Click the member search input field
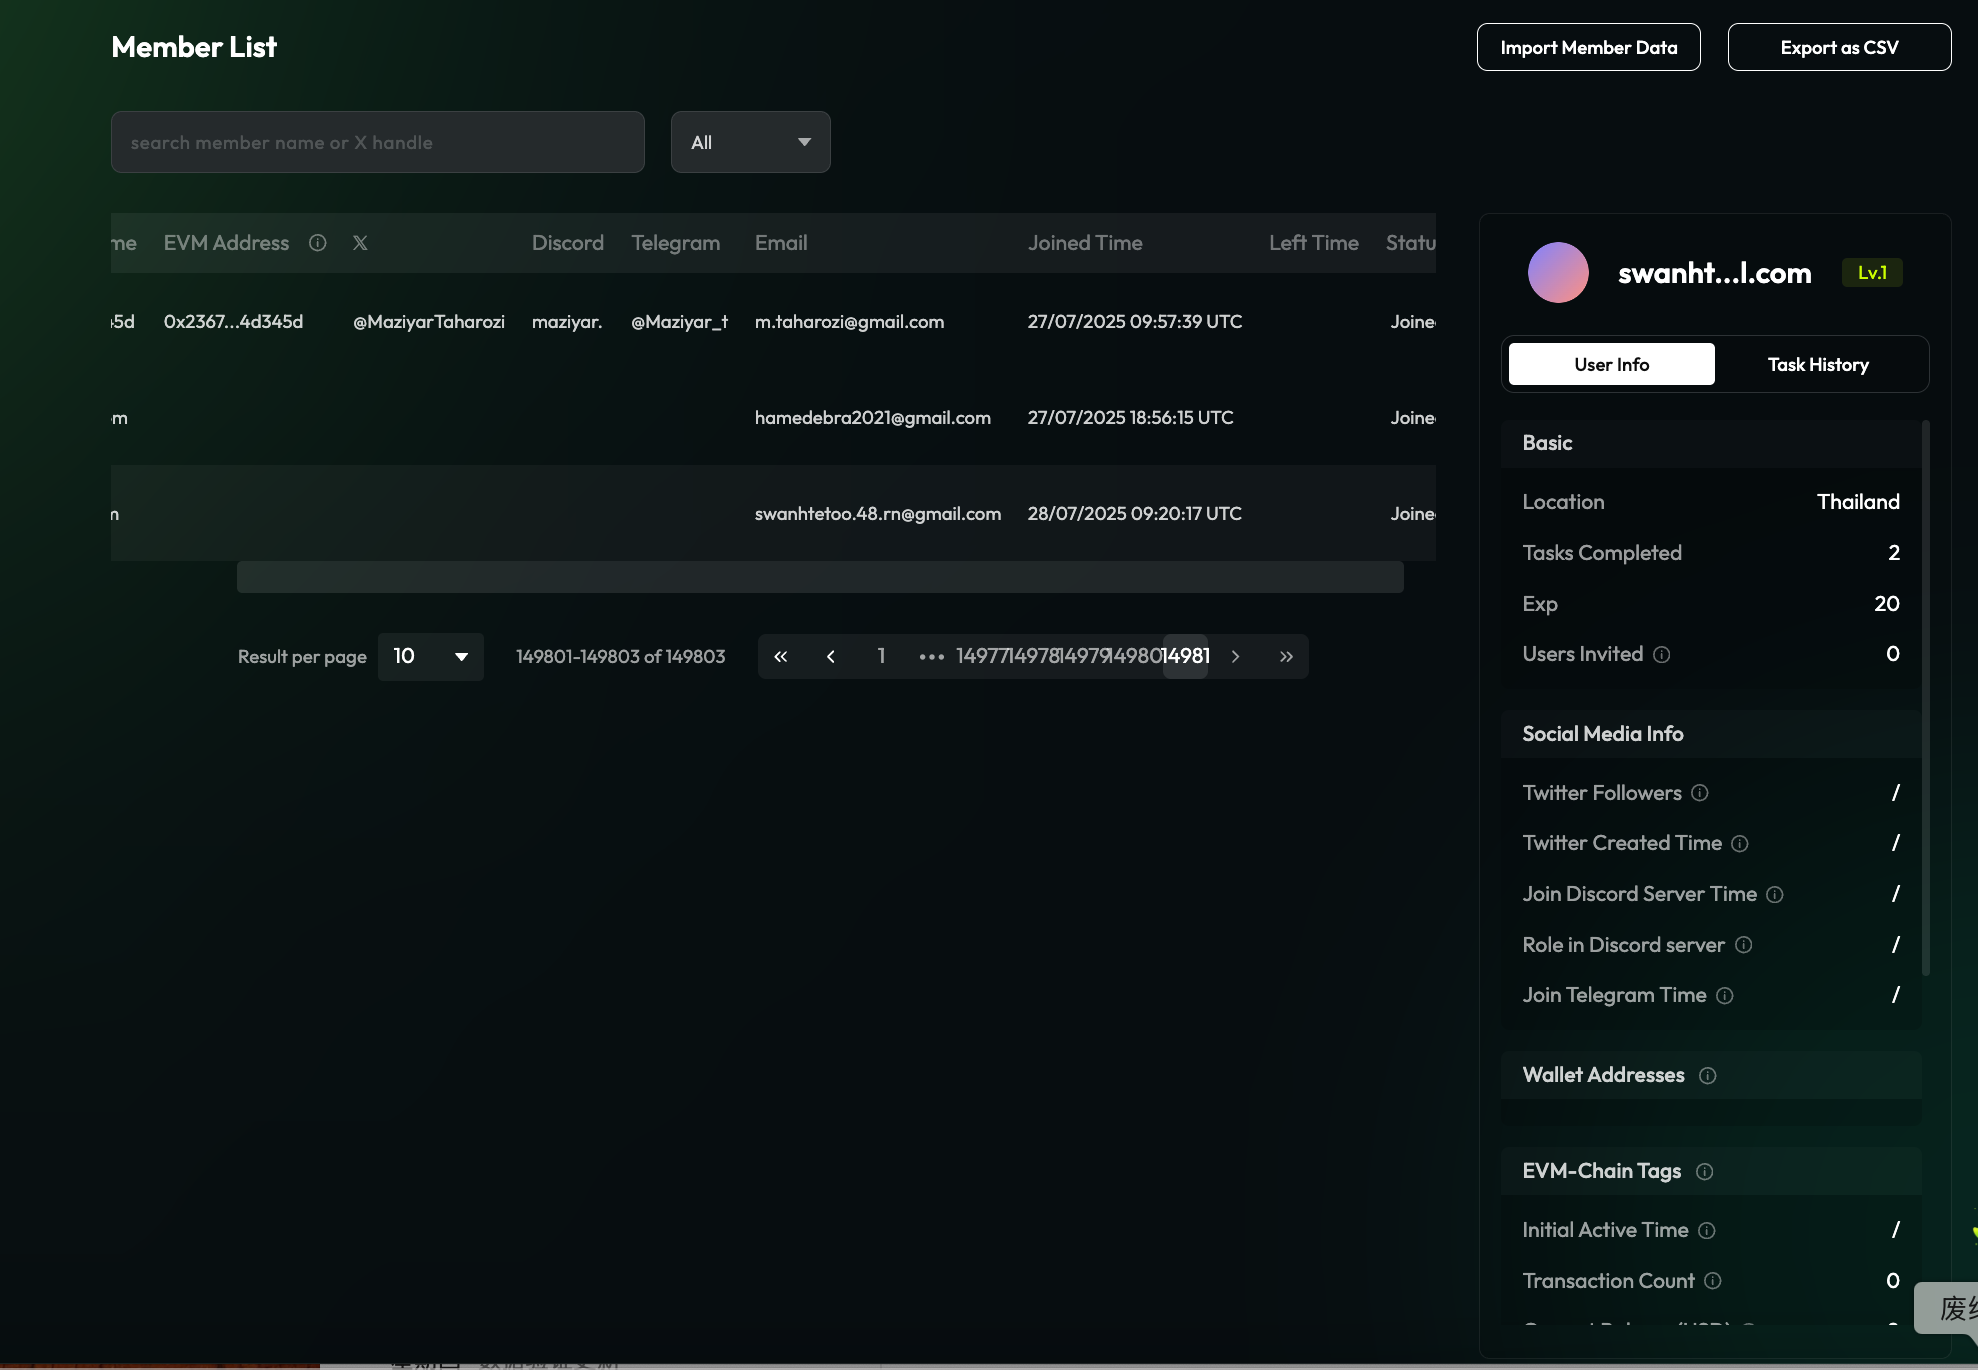 [377, 142]
